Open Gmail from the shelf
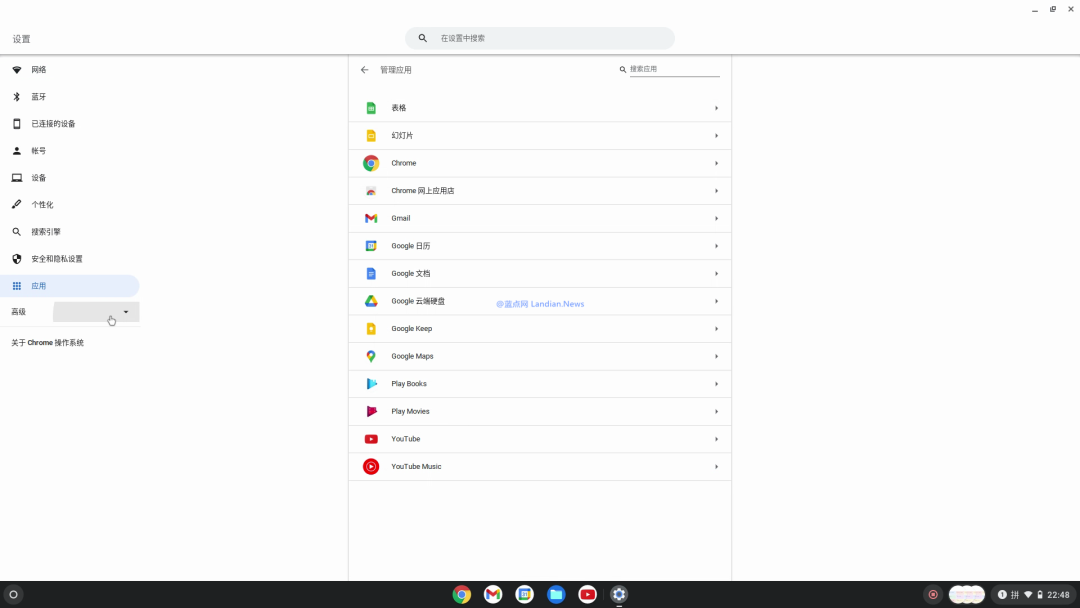The width and height of the screenshot is (1080, 608). 492,594
